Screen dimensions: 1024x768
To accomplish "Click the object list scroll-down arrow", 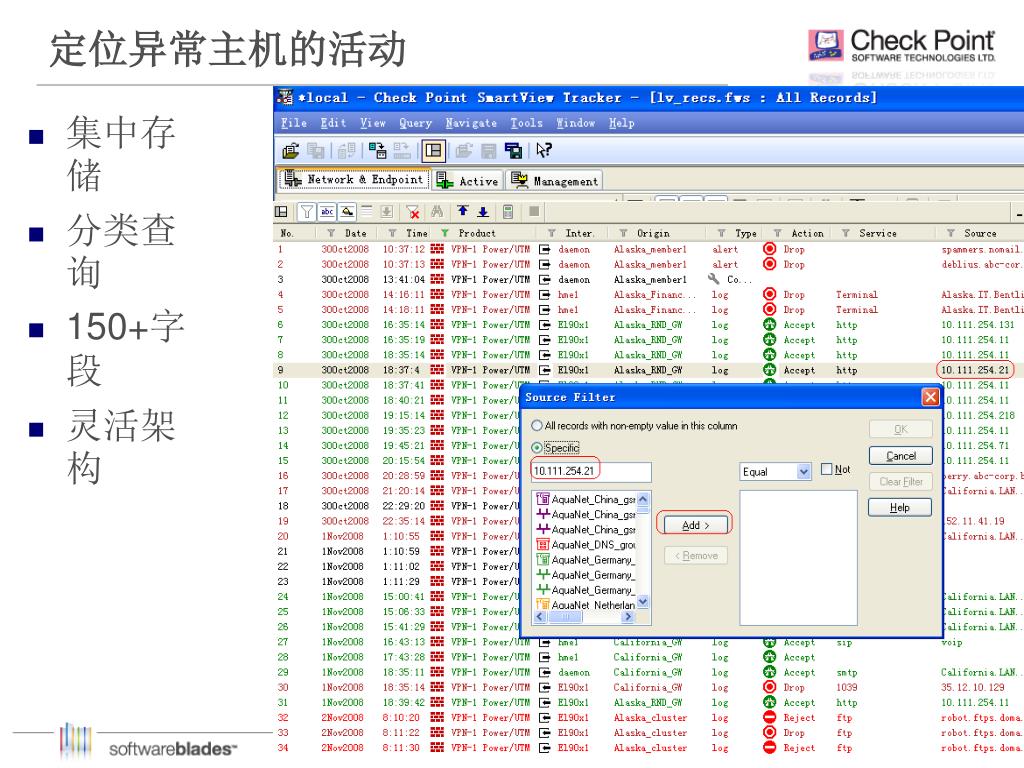I will [x=643, y=602].
